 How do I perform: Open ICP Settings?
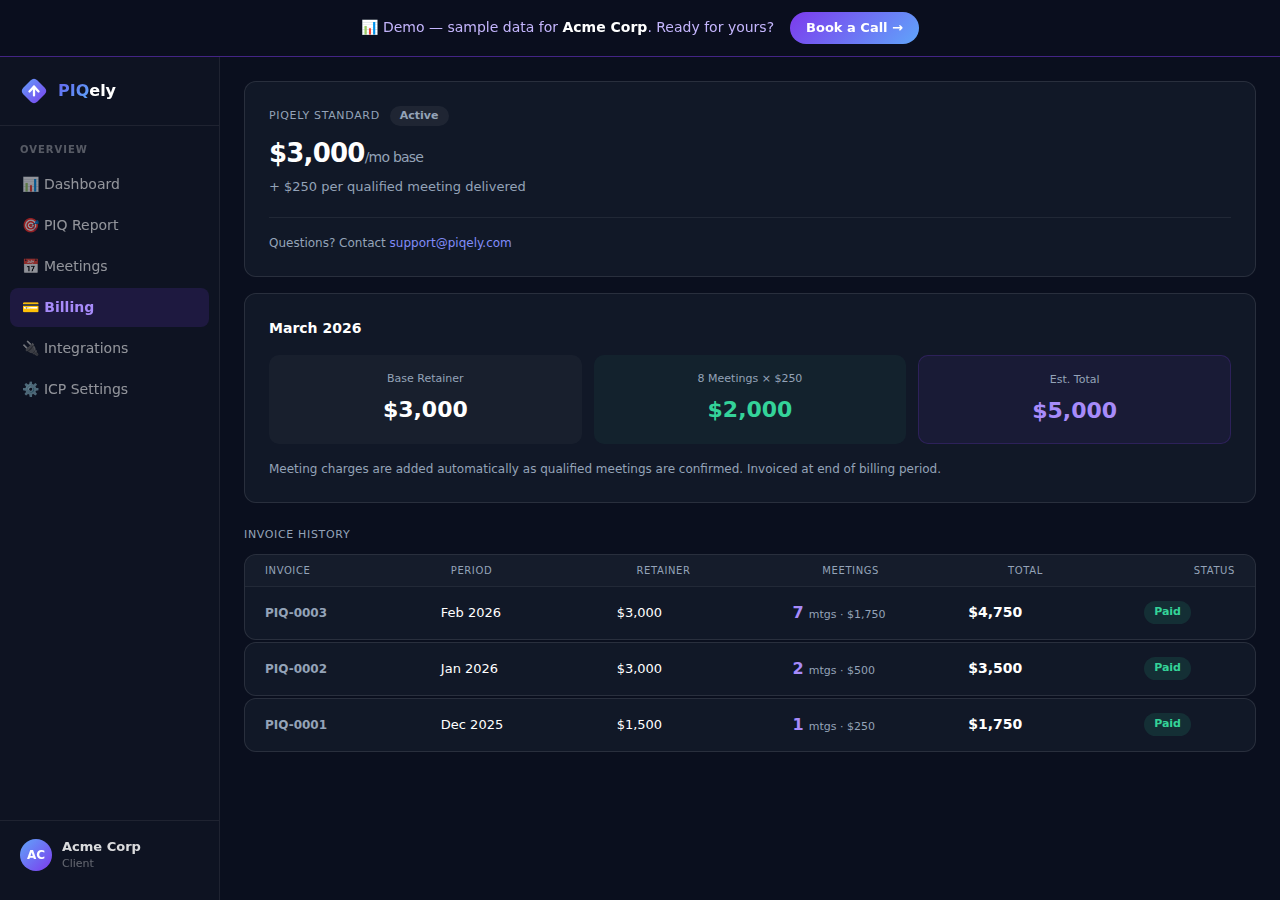[109, 389]
